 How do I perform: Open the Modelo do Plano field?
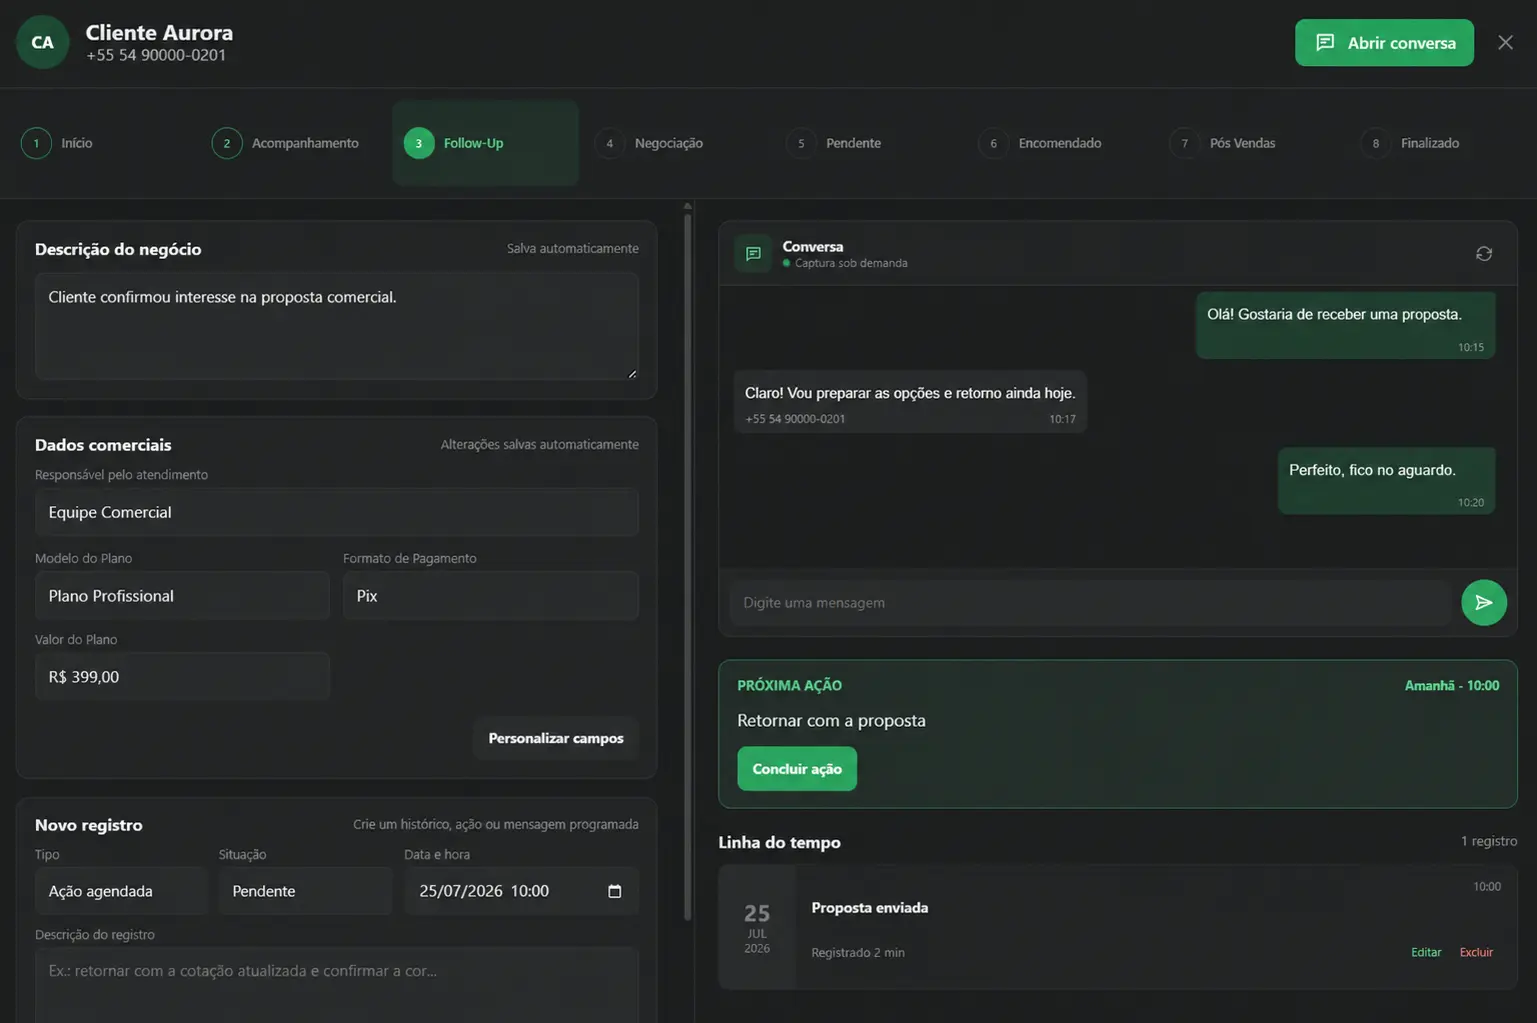[x=182, y=596]
